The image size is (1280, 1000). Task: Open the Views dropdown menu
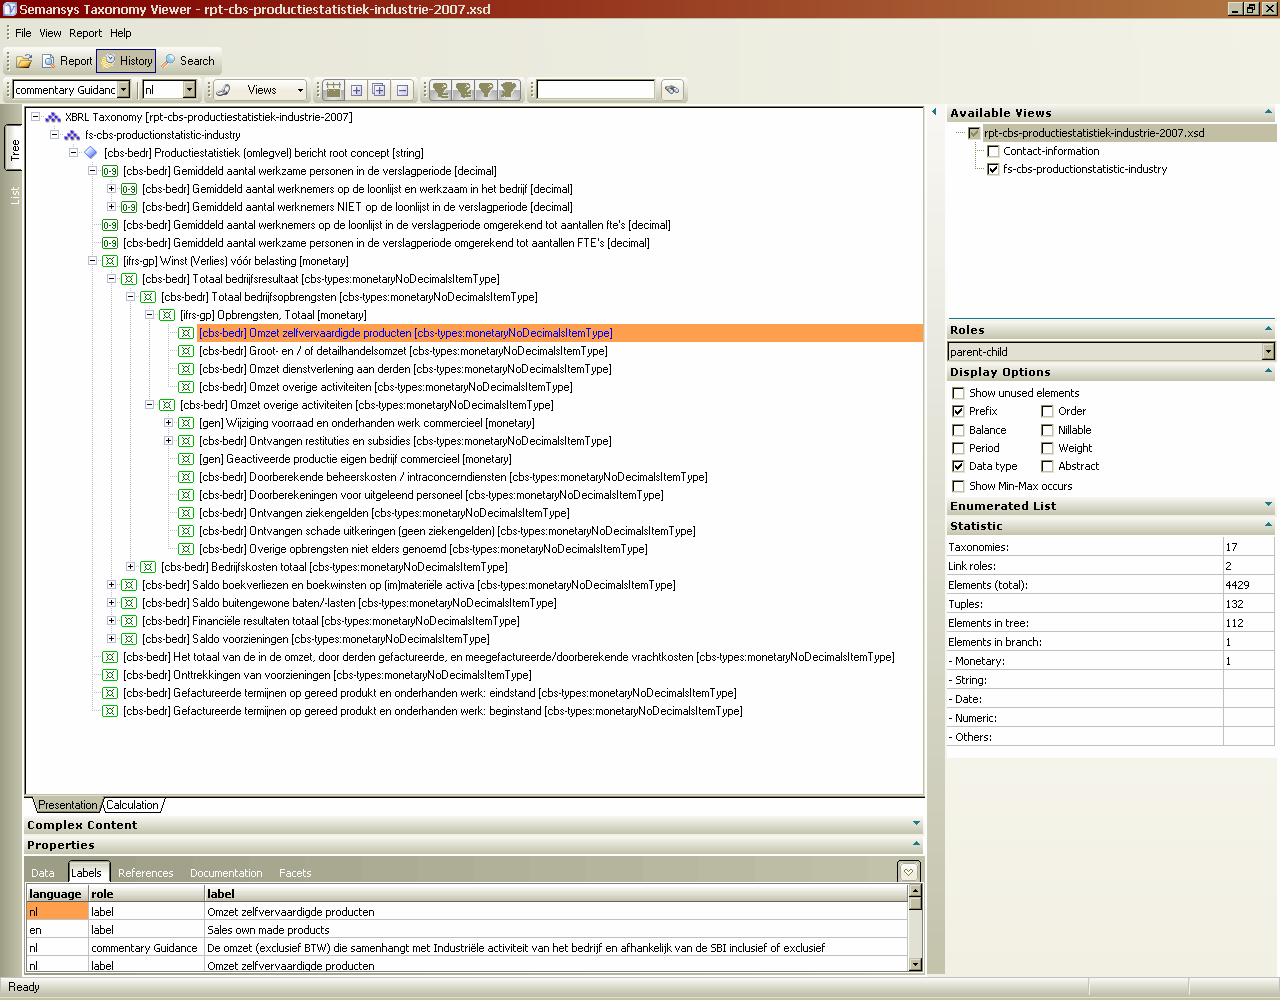(x=300, y=90)
